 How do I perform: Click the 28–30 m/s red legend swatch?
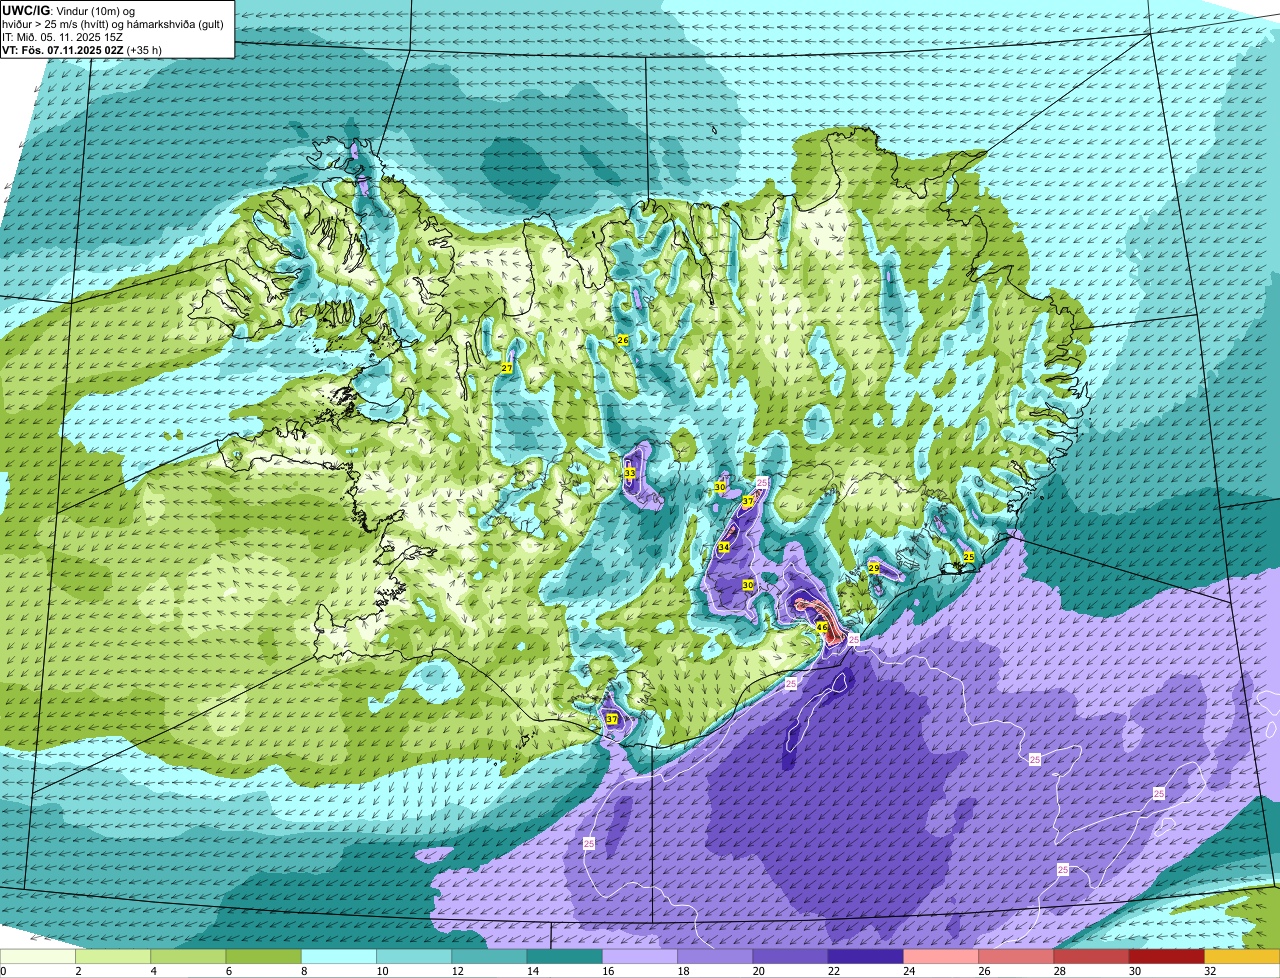point(1092,957)
